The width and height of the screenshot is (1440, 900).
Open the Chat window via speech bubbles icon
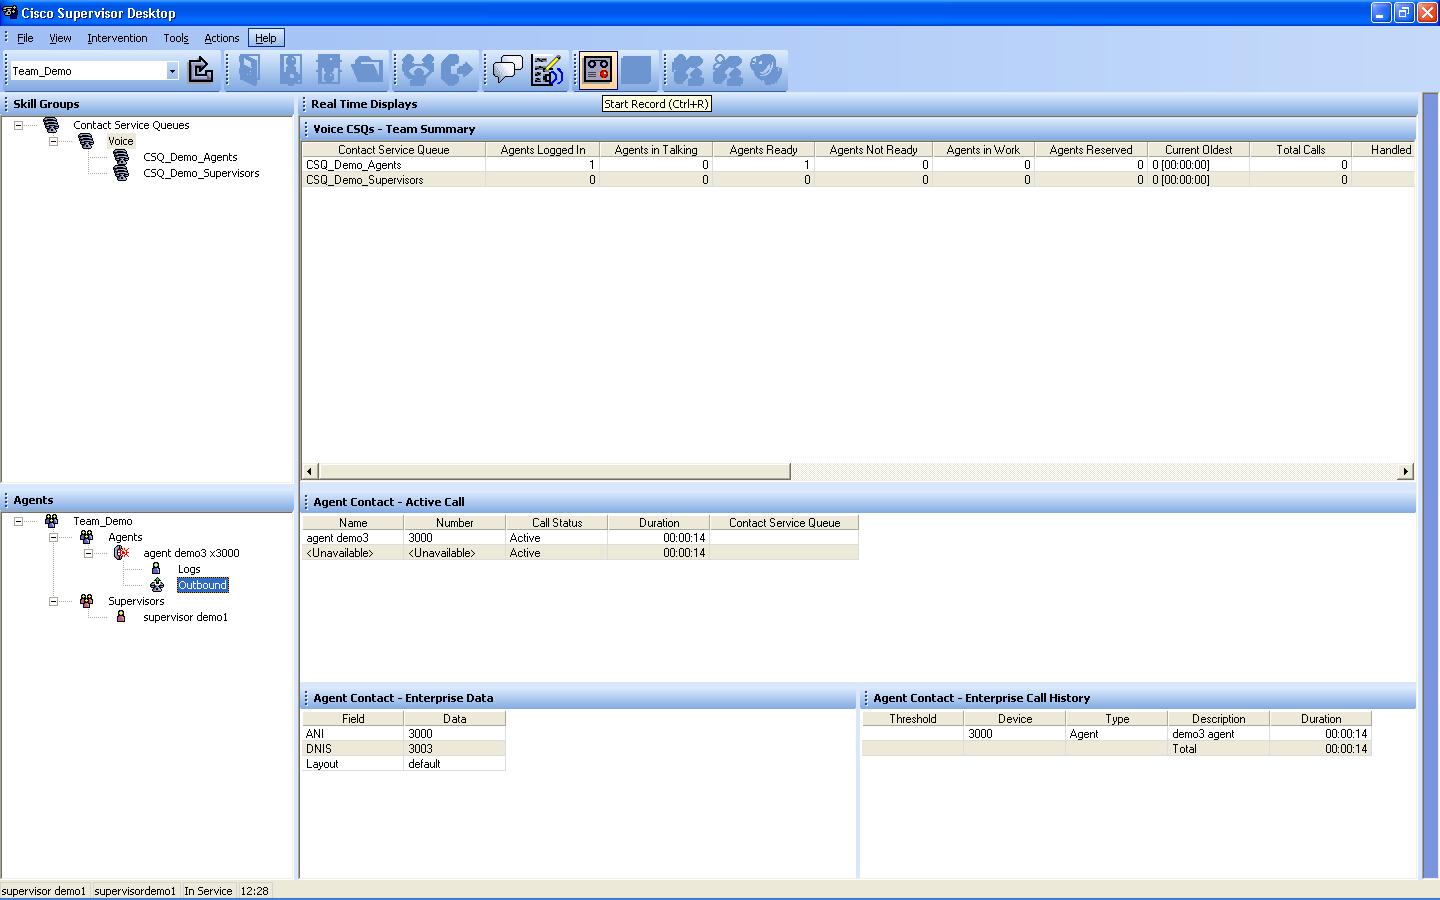click(x=507, y=70)
